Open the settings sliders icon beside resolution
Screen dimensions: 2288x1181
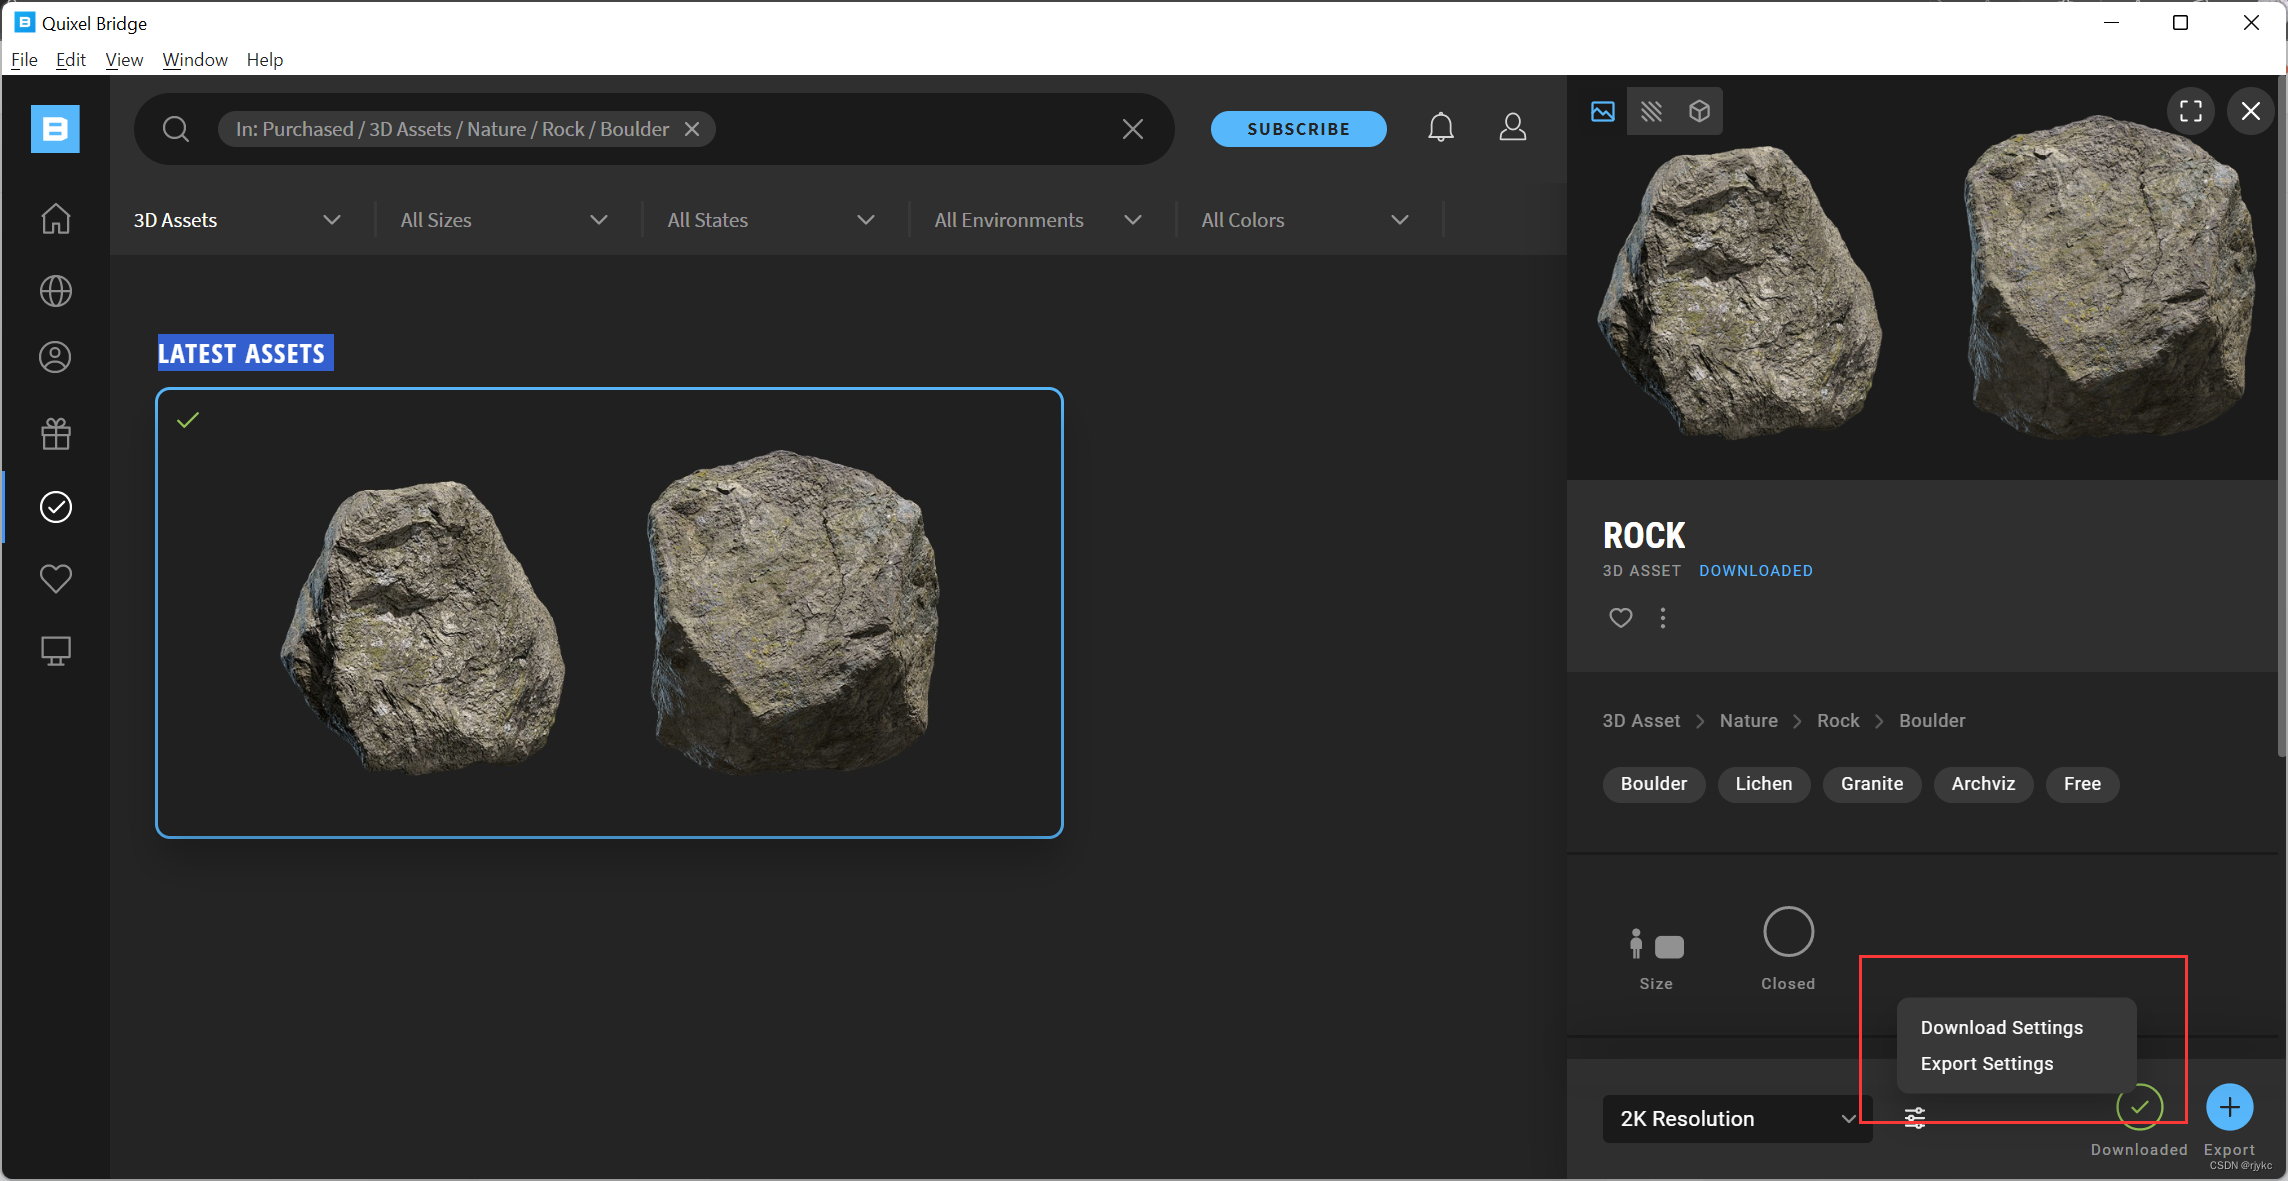pyautogui.click(x=1914, y=1118)
